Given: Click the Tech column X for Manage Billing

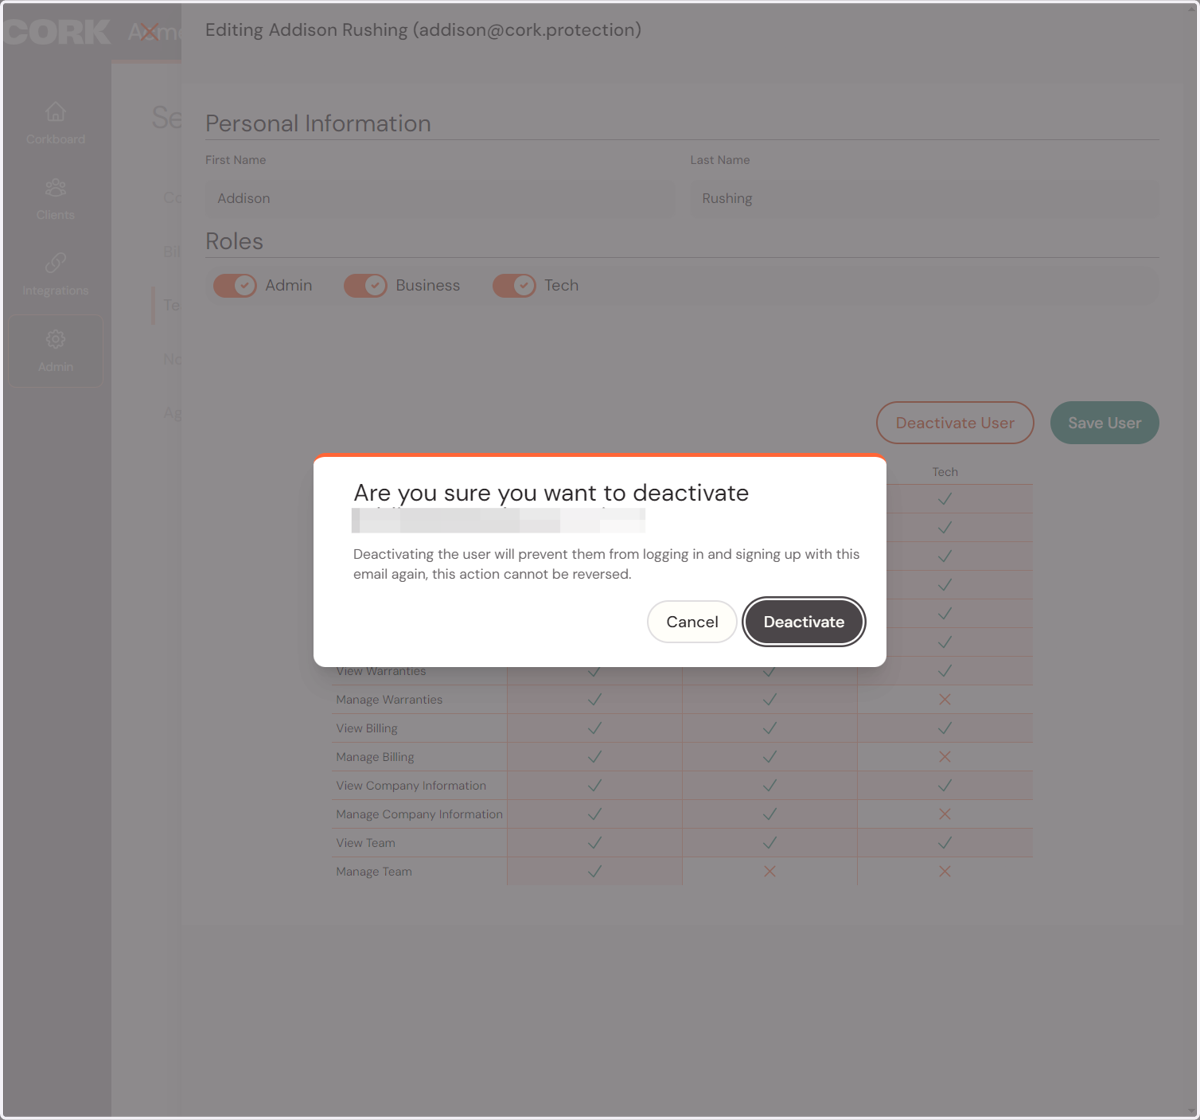Looking at the screenshot, I should [945, 757].
